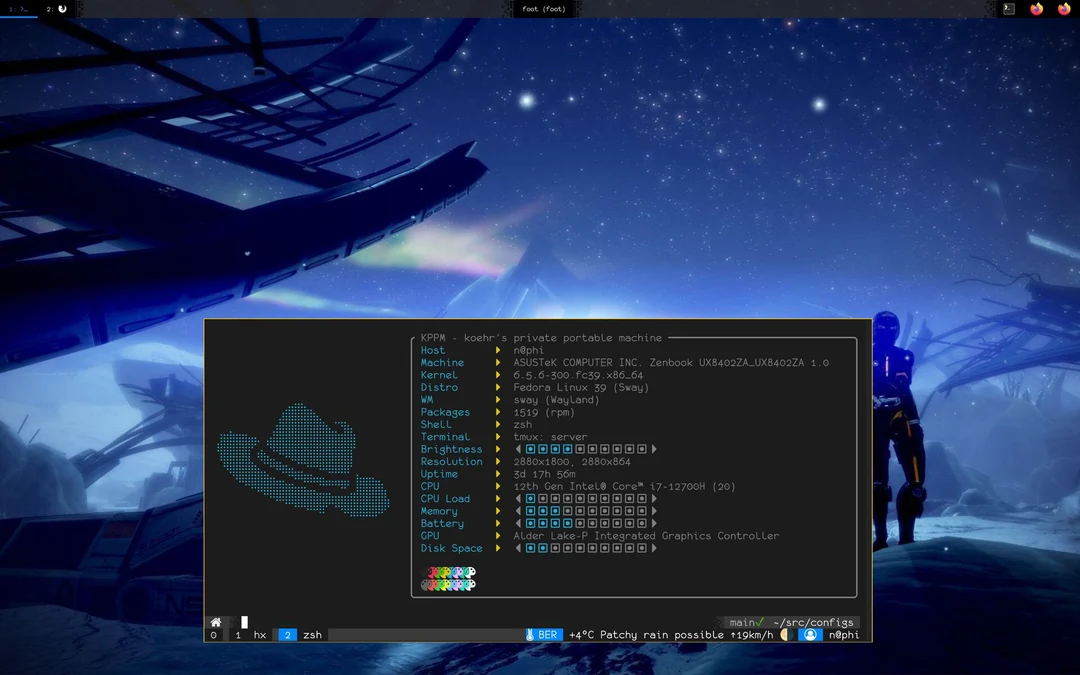
Task: Click the green checkmark beside the main branch
Action: (757, 621)
